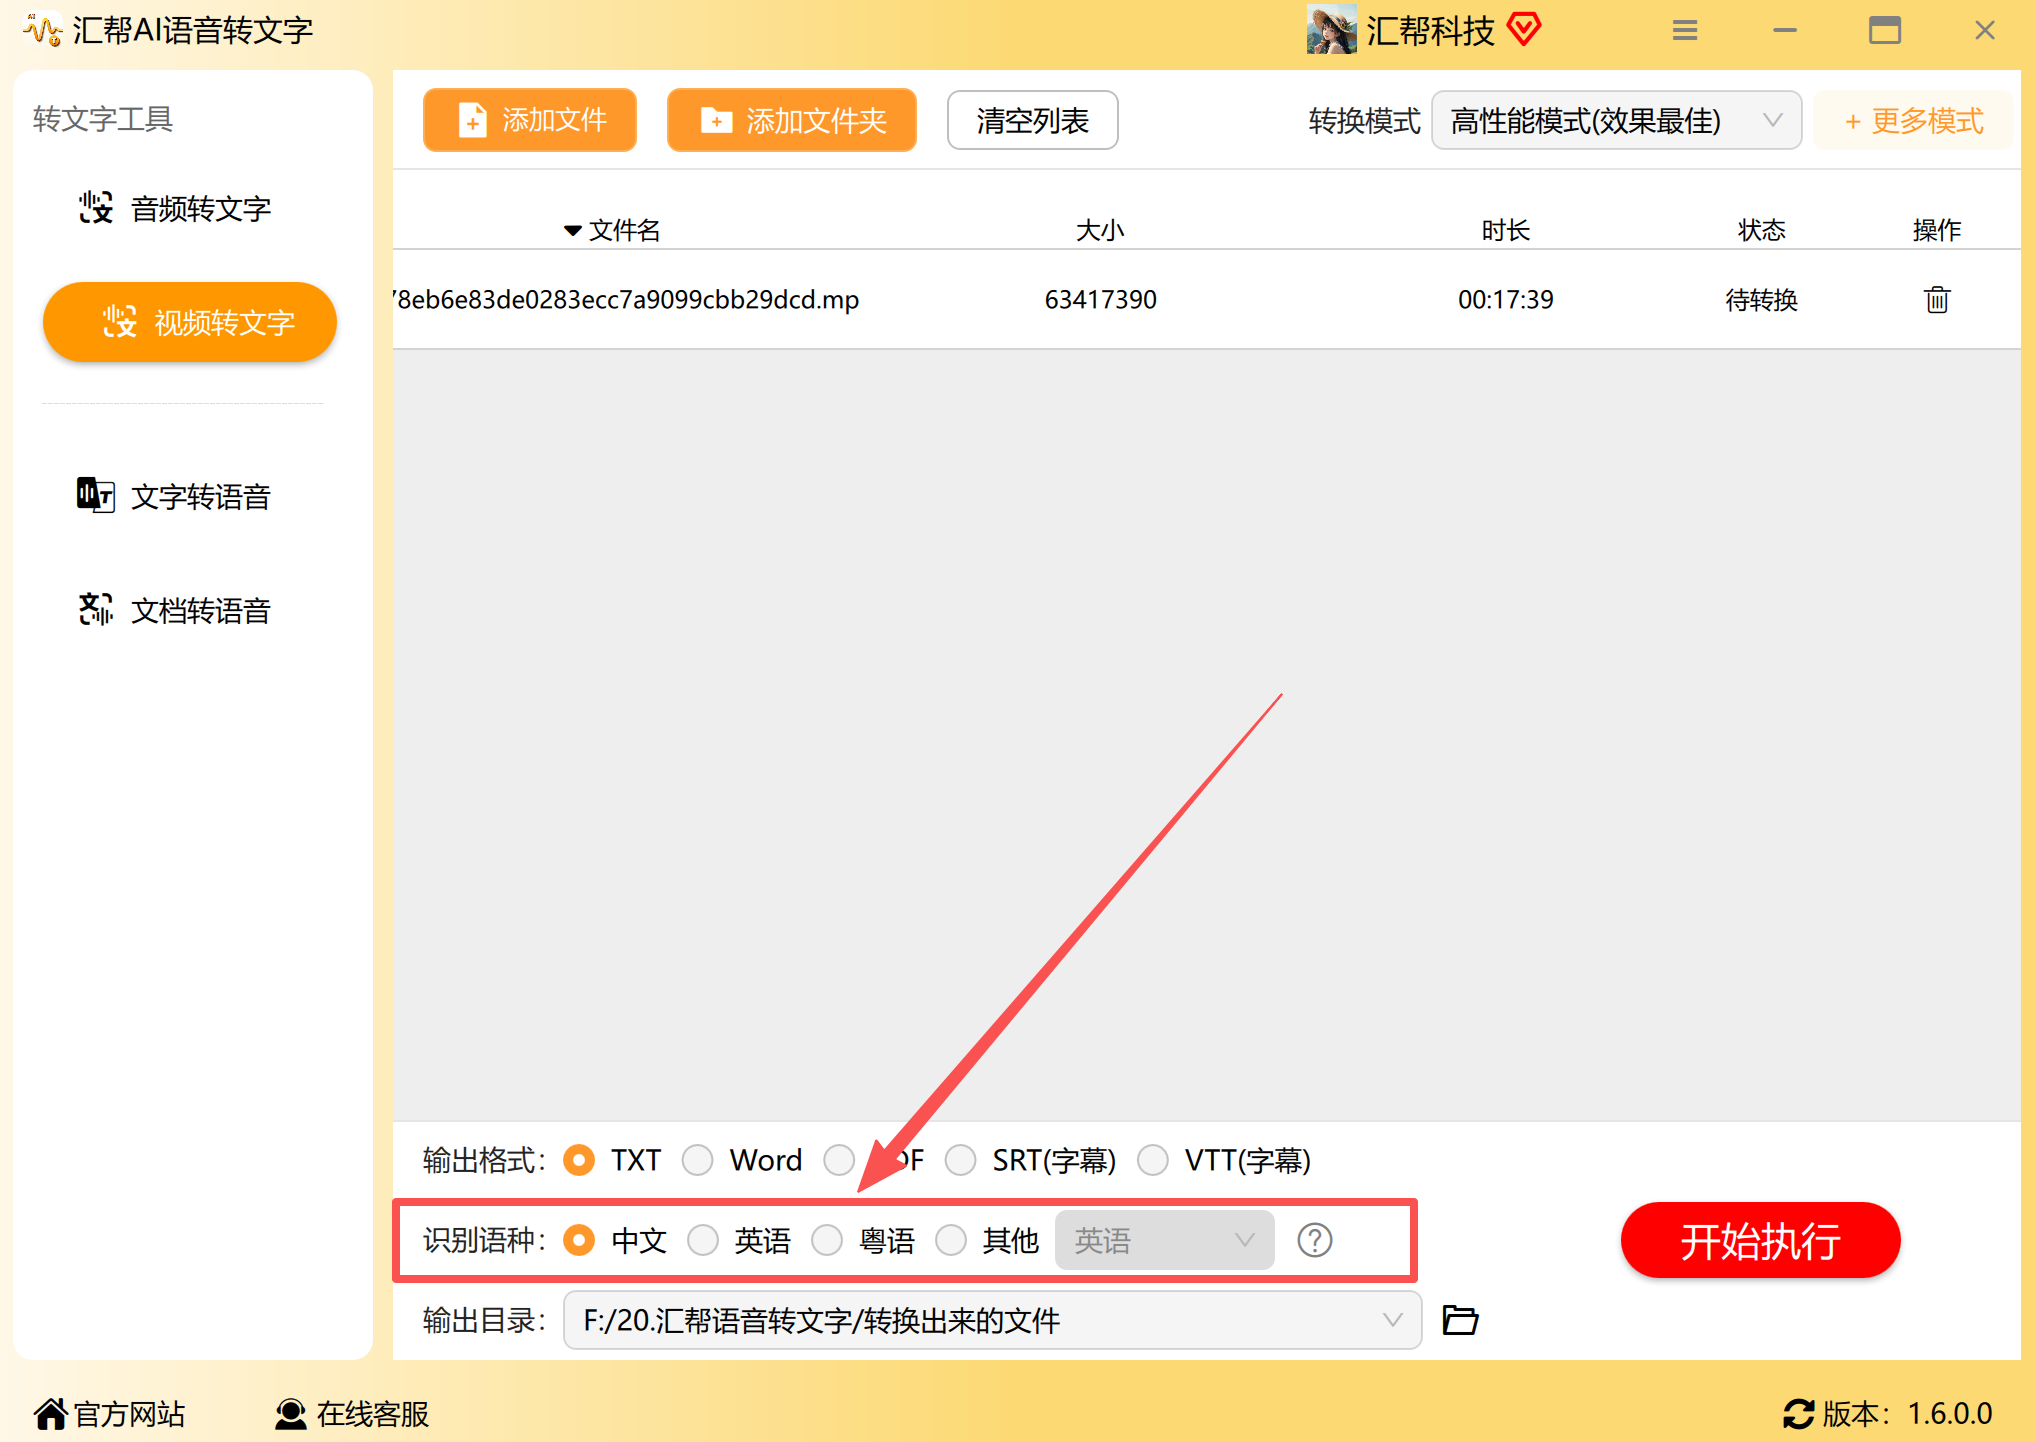Click the 更多模式 button
Image resolution: width=2036 pixels, height=1442 pixels.
(1913, 121)
